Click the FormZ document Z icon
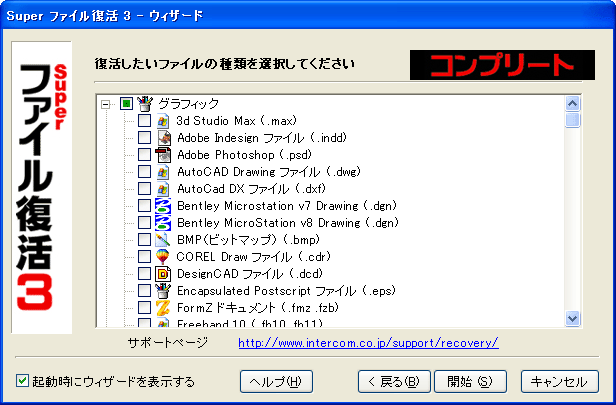Viewport: 616px width, 405px height. (x=163, y=308)
